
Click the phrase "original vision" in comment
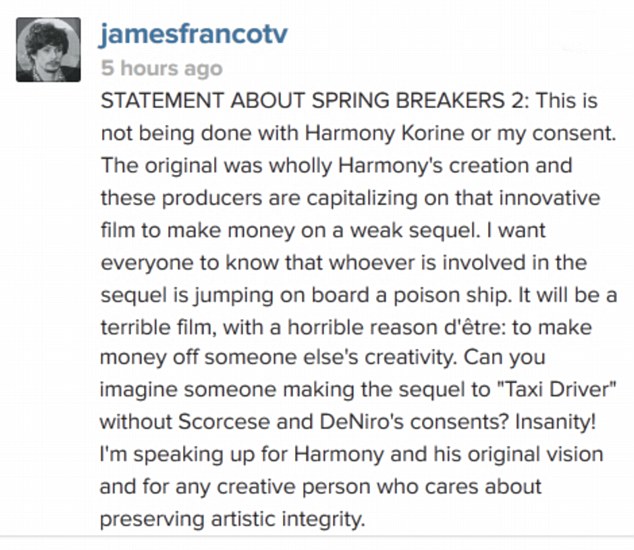click(535, 455)
